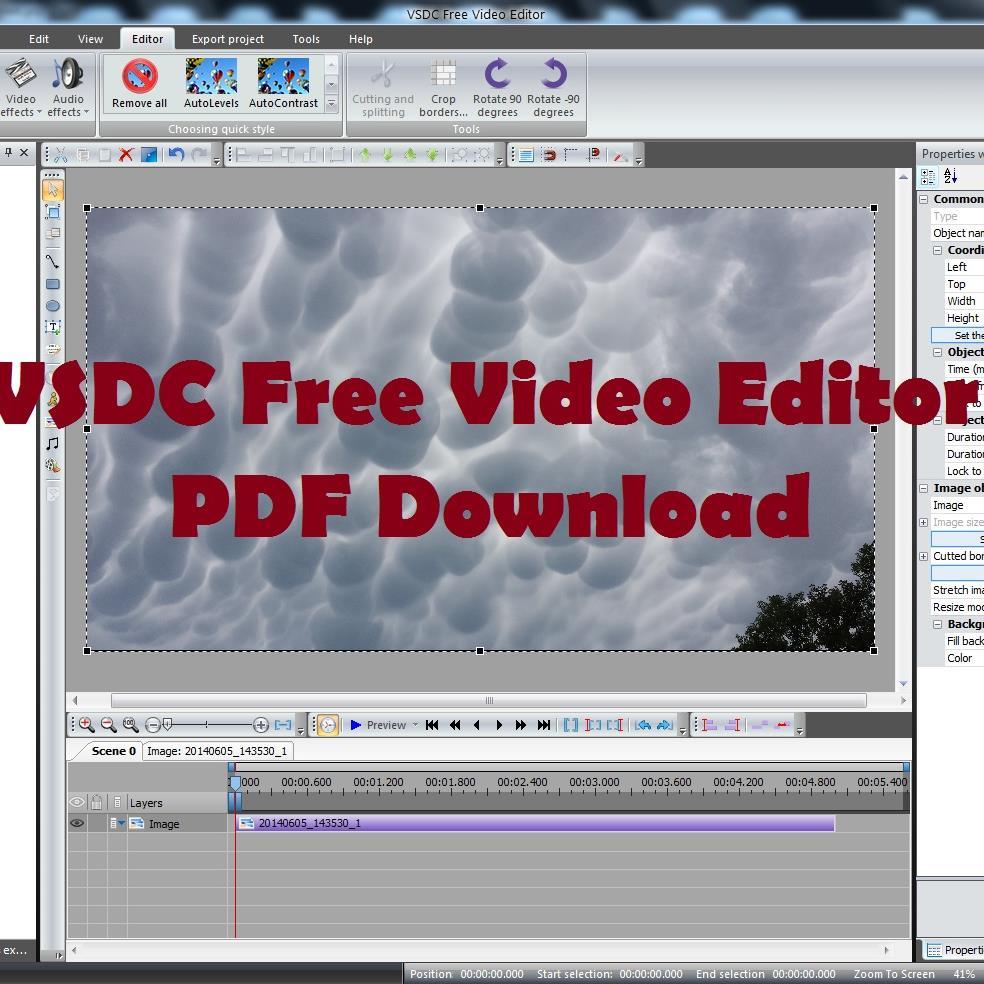Select the text tool
Screen dimensions: 984x984
coord(53,327)
